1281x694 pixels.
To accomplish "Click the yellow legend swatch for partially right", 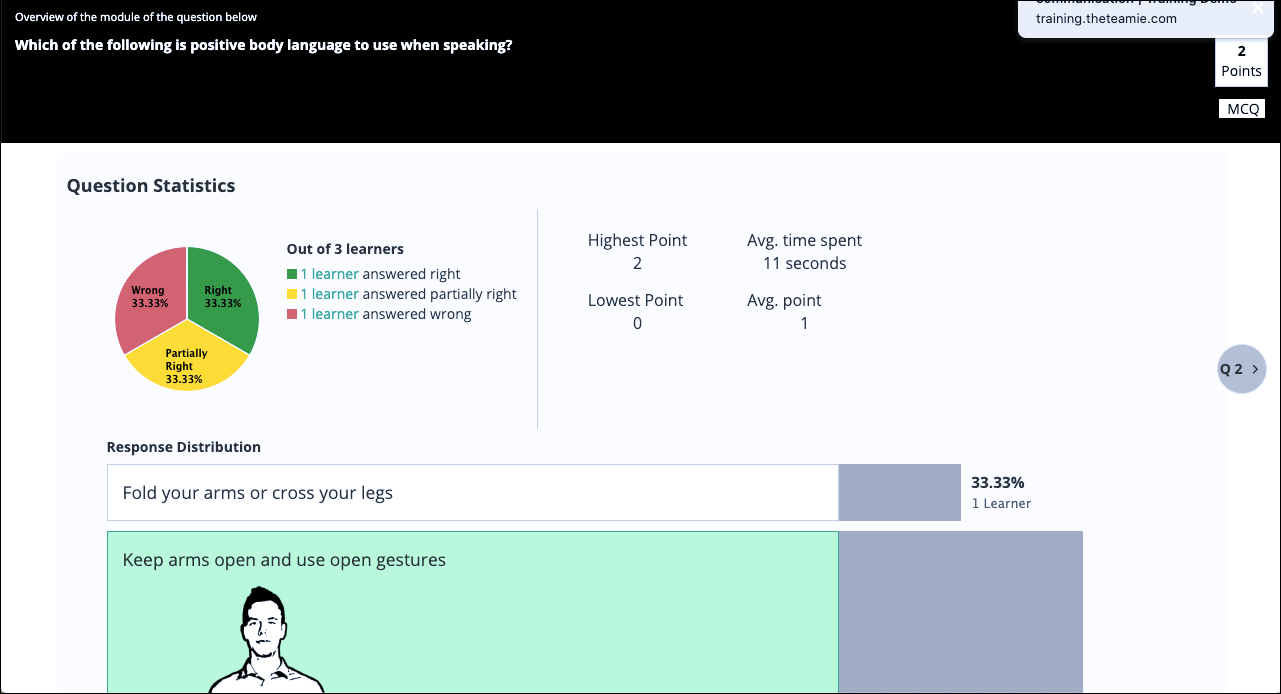I will coord(292,294).
